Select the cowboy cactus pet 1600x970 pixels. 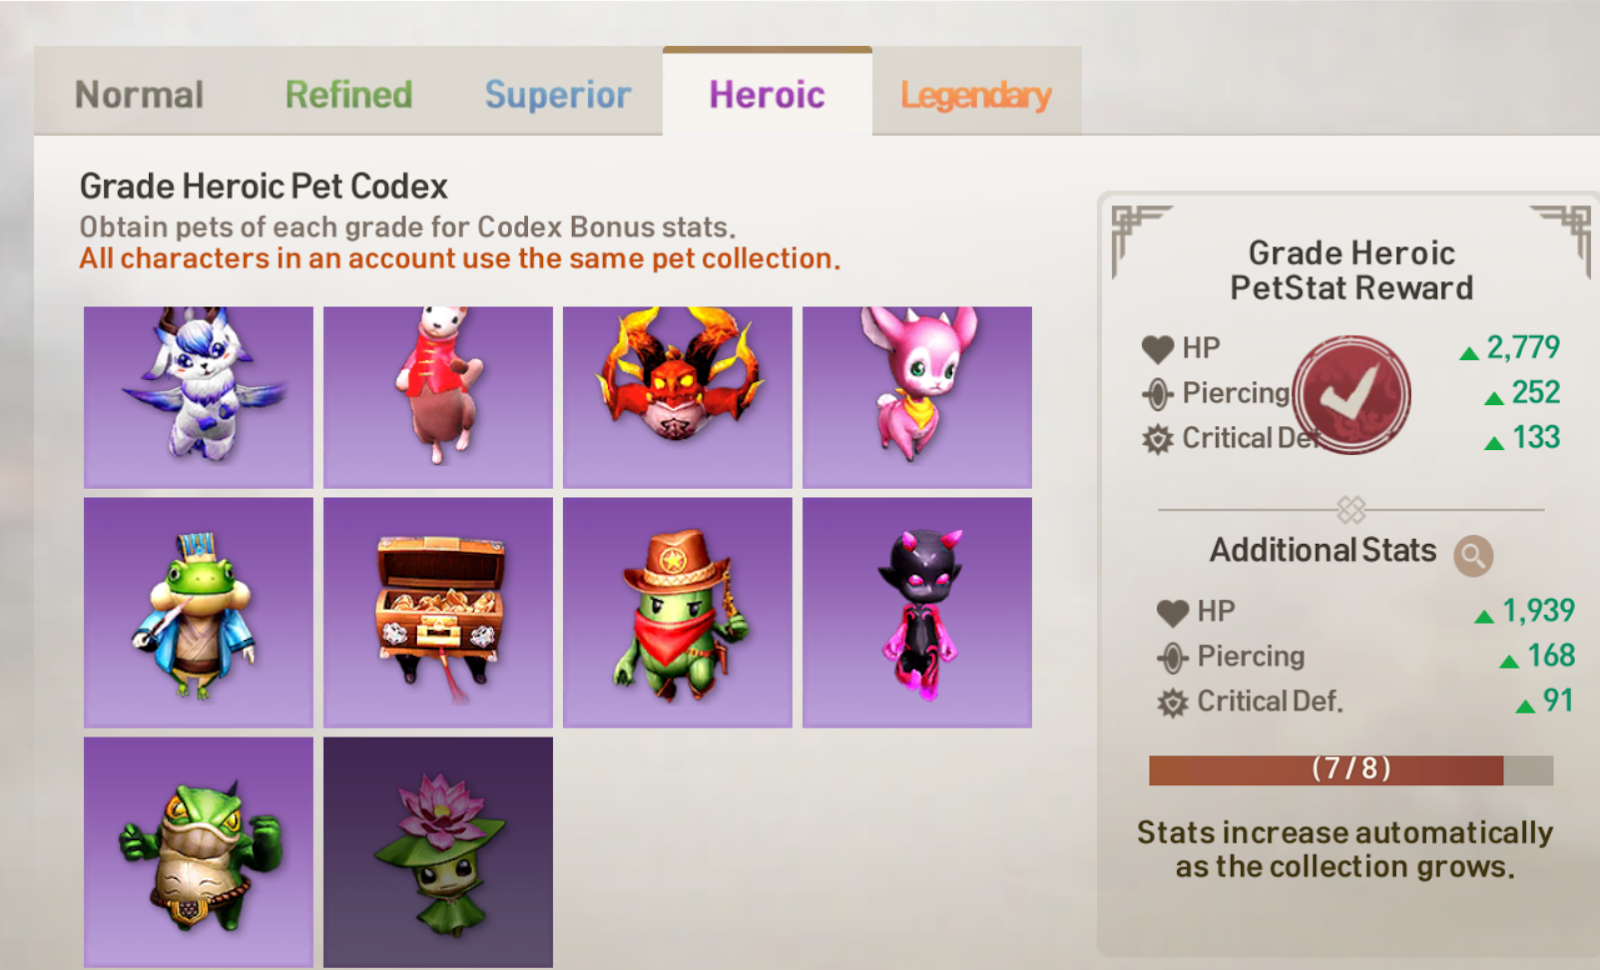[x=677, y=613]
